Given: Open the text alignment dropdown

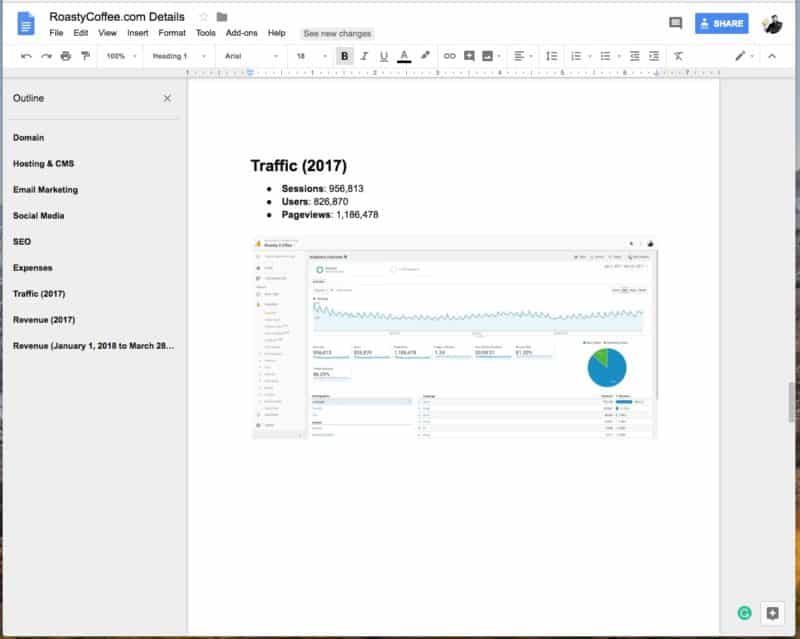Looking at the screenshot, I should click(x=522, y=56).
